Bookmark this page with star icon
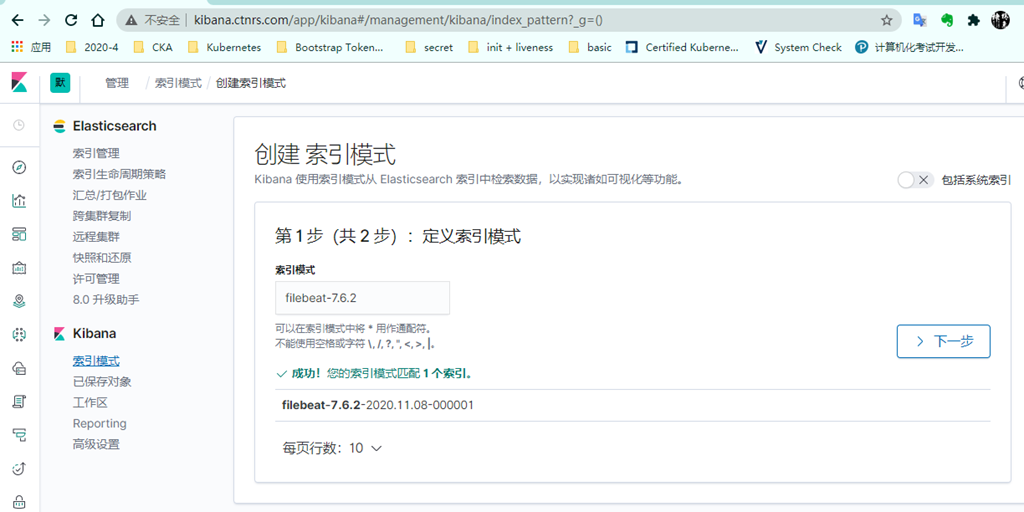 click(x=886, y=20)
